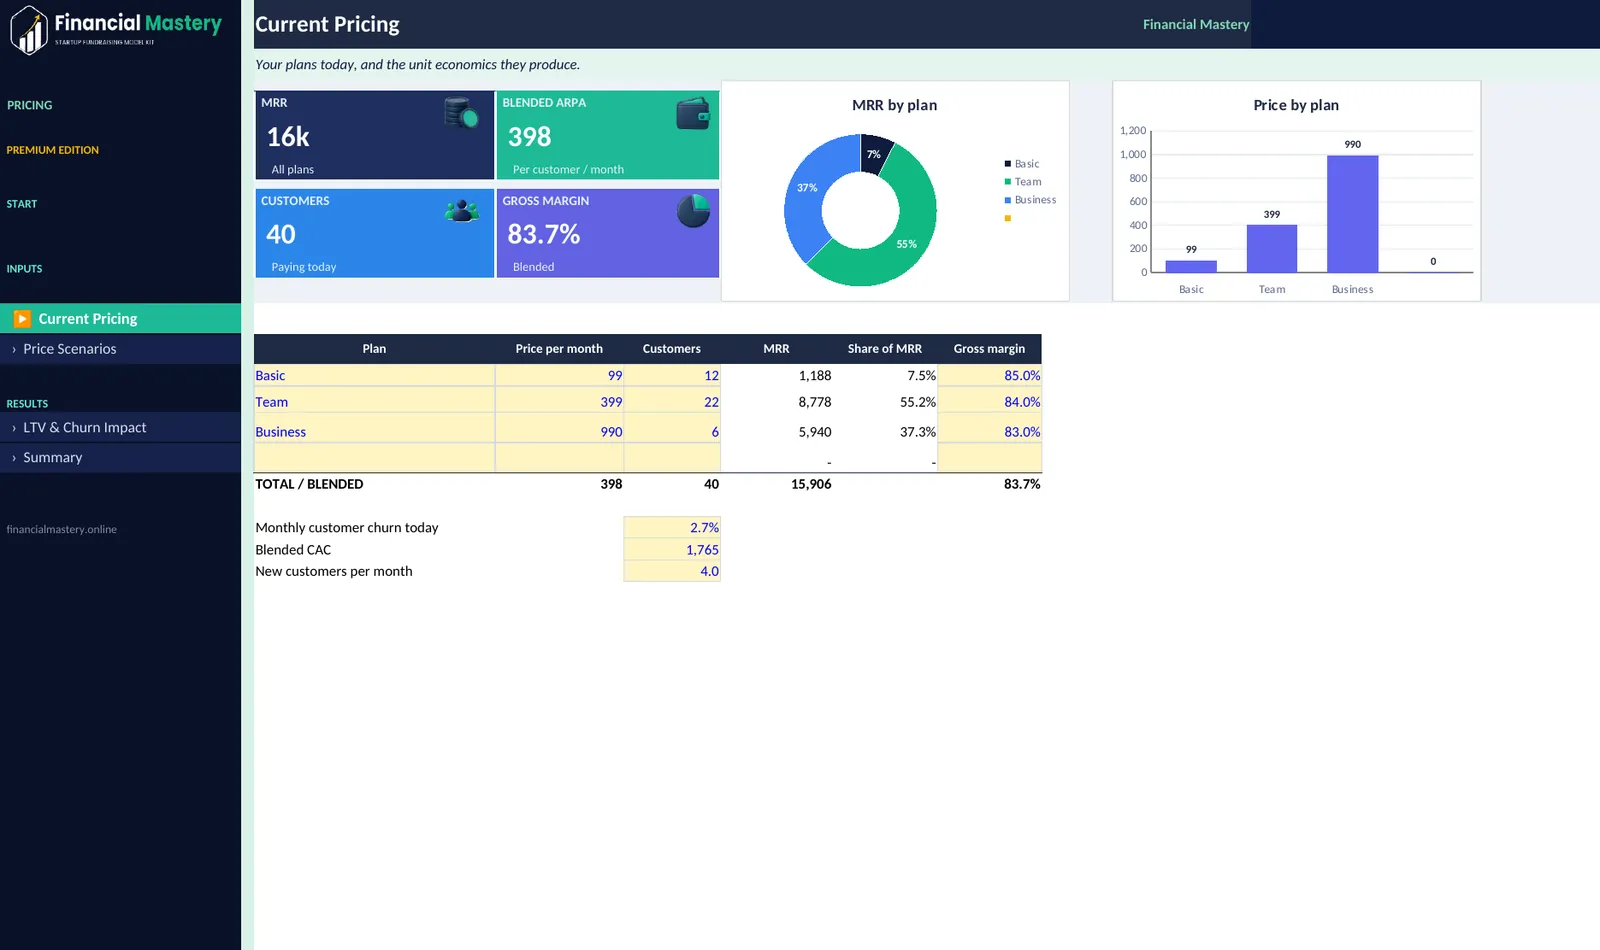This screenshot has height=950, width=1600.
Task: Open the financialmastery.online link
Action: point(62,529)
